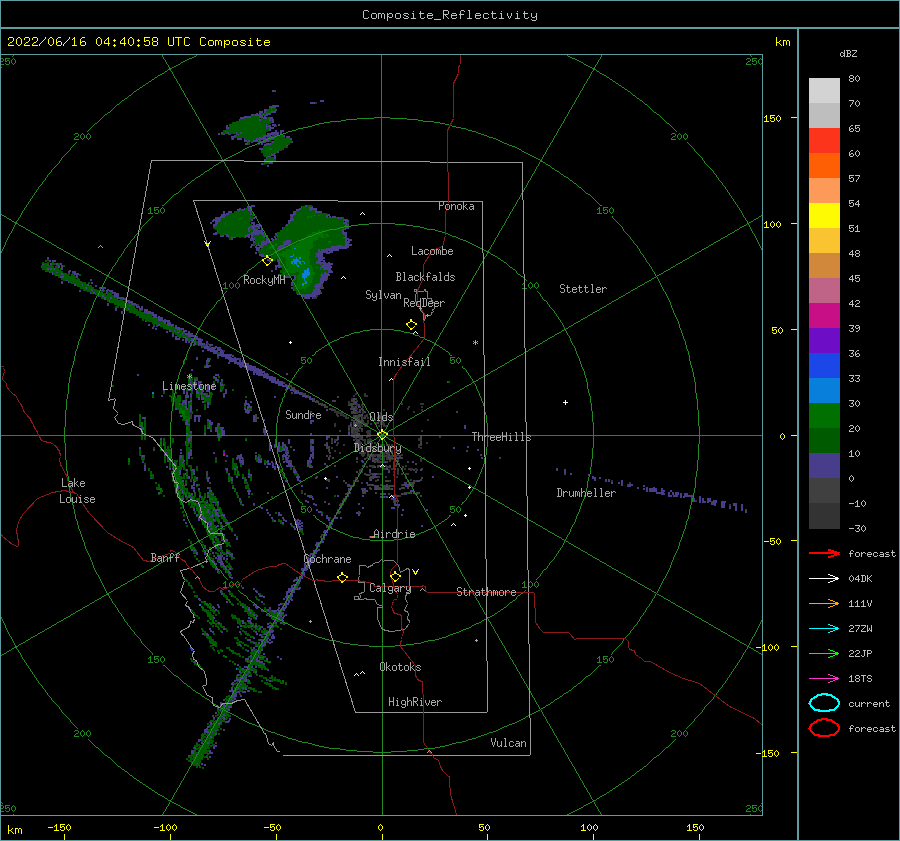
Task: Pick the magenta swatch between 42 and 39
Action: coord(824,316)
